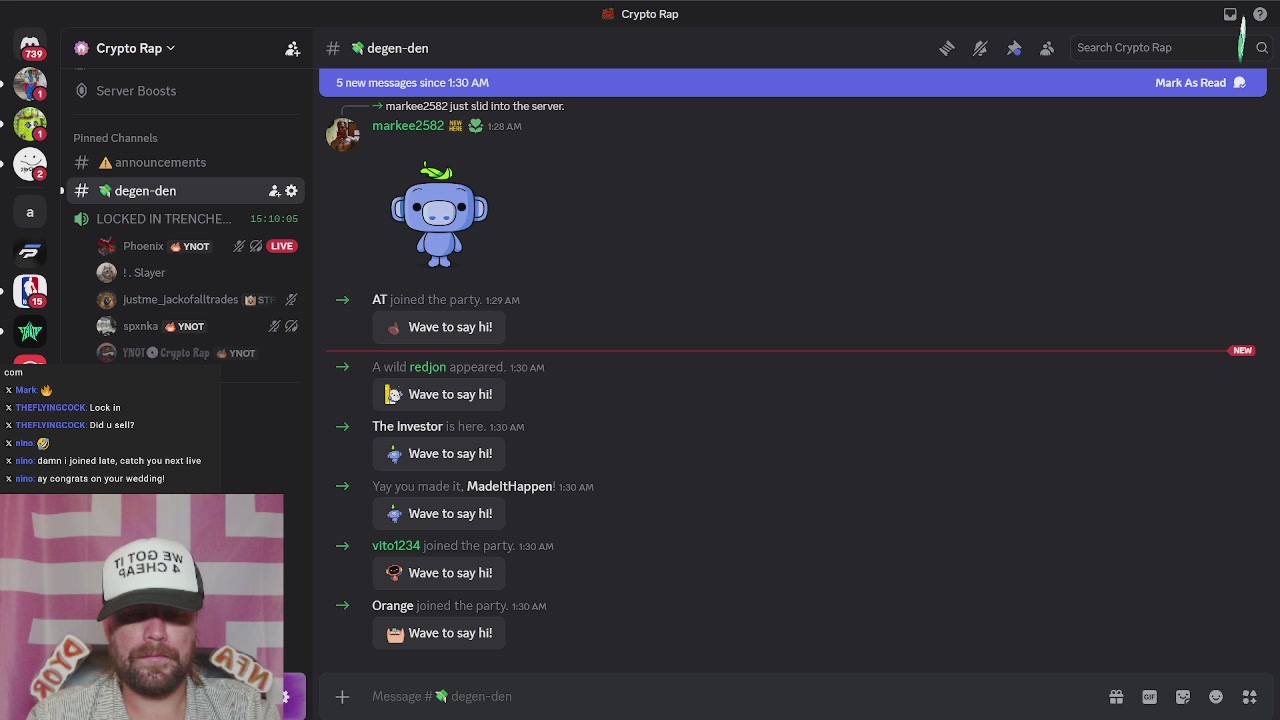The width and height of the screenshot is (1280, 720).
Task: Join LOCKED IN TRENCHE... voice channel
Action: (x=185, y=219)
